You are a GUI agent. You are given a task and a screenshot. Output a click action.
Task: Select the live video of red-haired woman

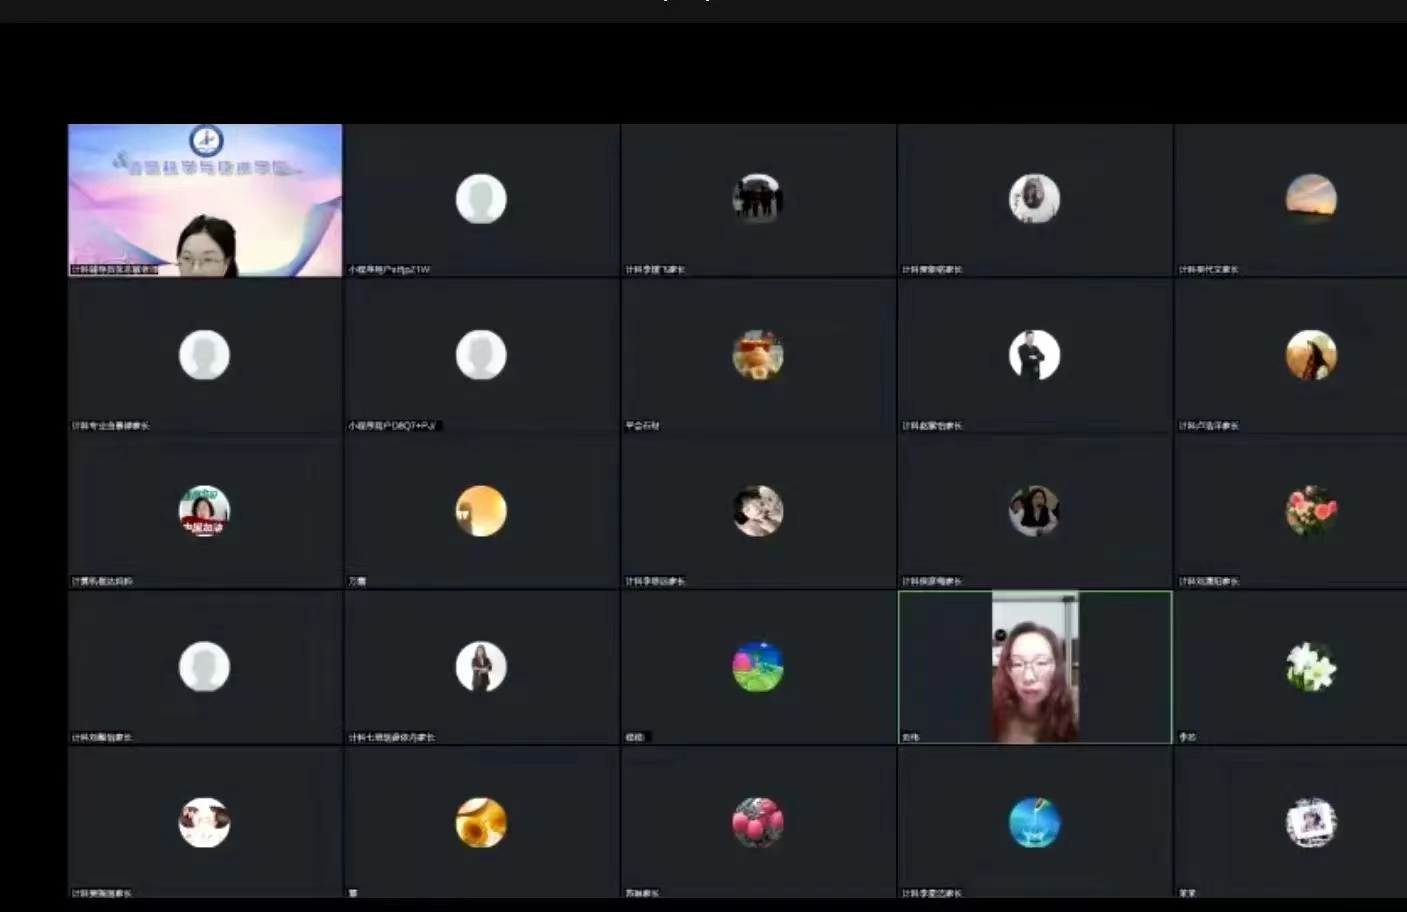[x=1035, y=667]
